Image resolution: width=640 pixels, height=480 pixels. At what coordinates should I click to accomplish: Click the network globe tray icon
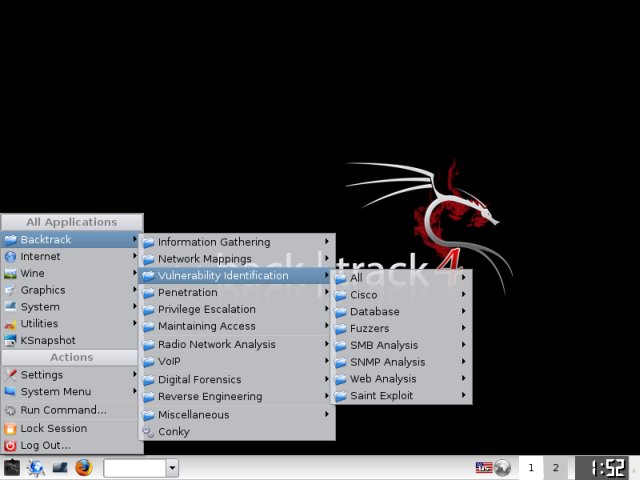pos(502,468)
